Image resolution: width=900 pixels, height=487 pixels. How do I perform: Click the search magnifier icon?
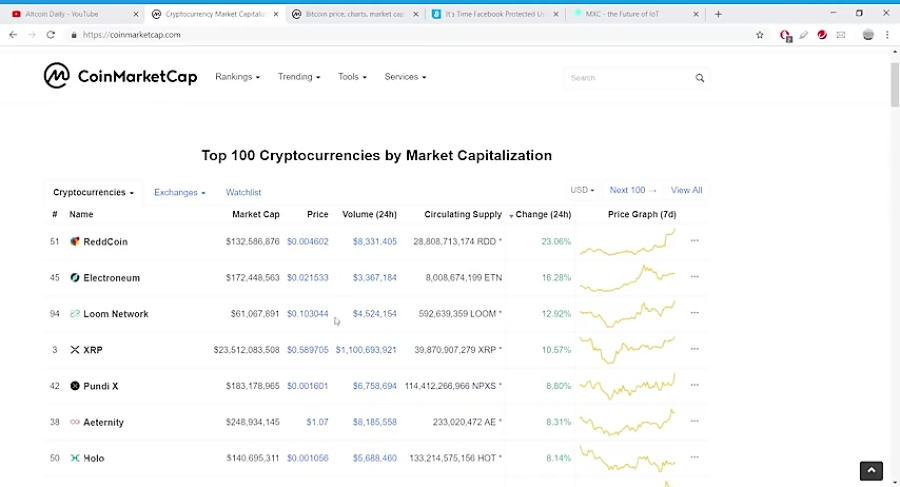click(700, 78)
